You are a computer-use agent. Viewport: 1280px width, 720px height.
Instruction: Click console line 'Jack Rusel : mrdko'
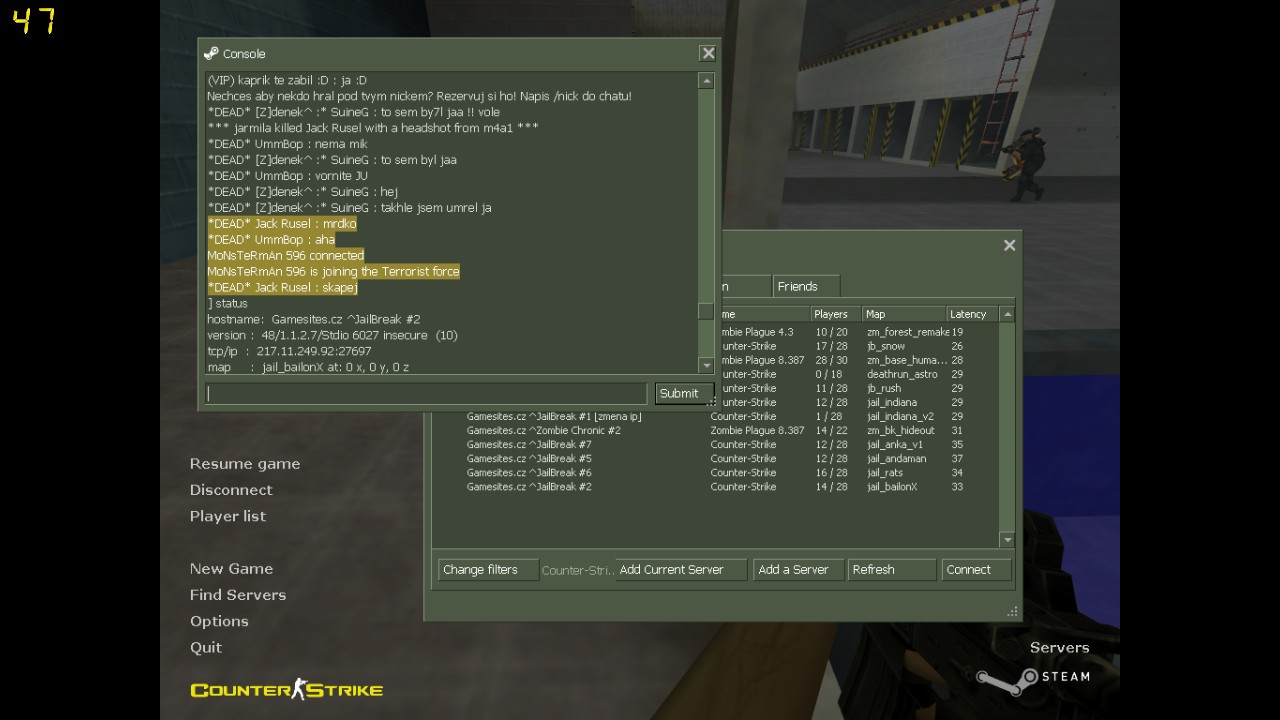(282, 224)
